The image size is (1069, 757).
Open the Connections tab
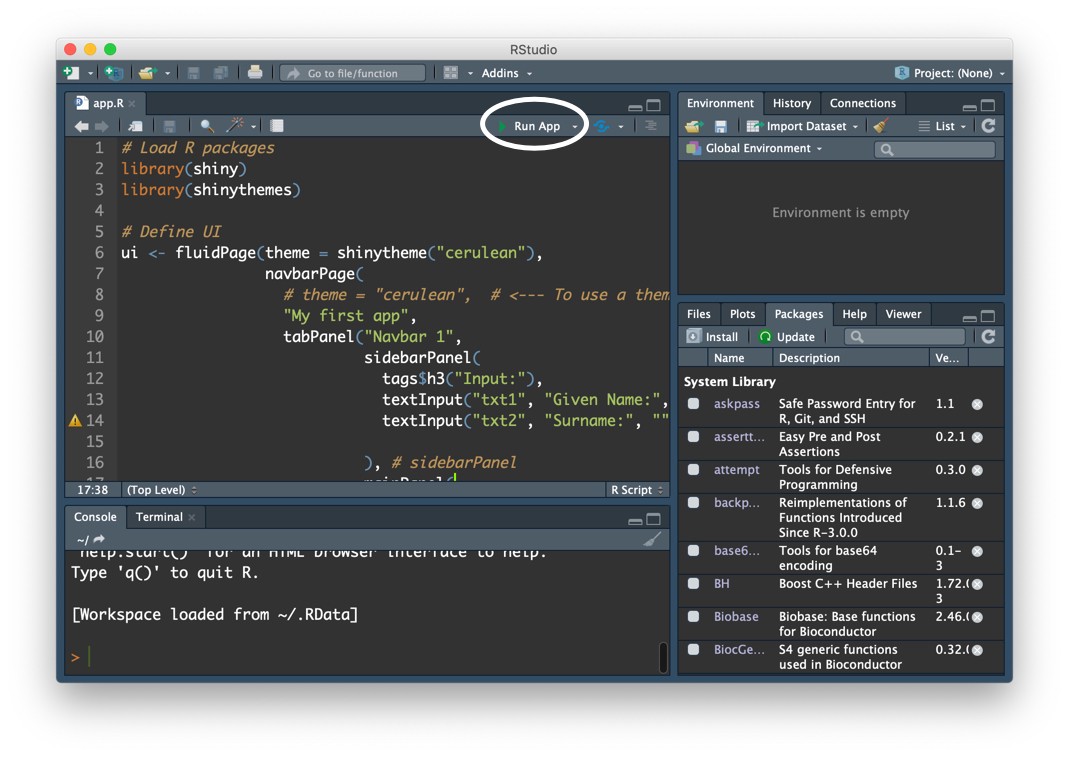pyautogui.click(x=862, y=103)
